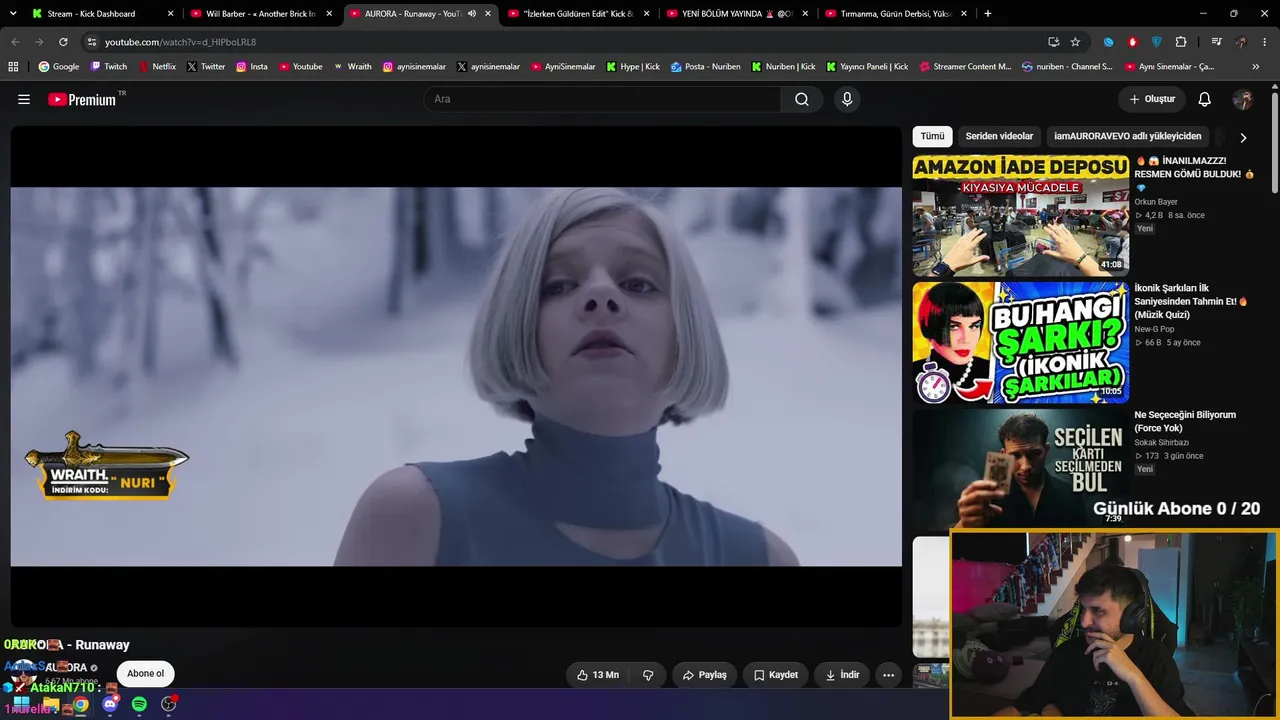Close the Stream - Kick Dashboard tab
The height and width of the screenshot is (720, 1280).
171,14
